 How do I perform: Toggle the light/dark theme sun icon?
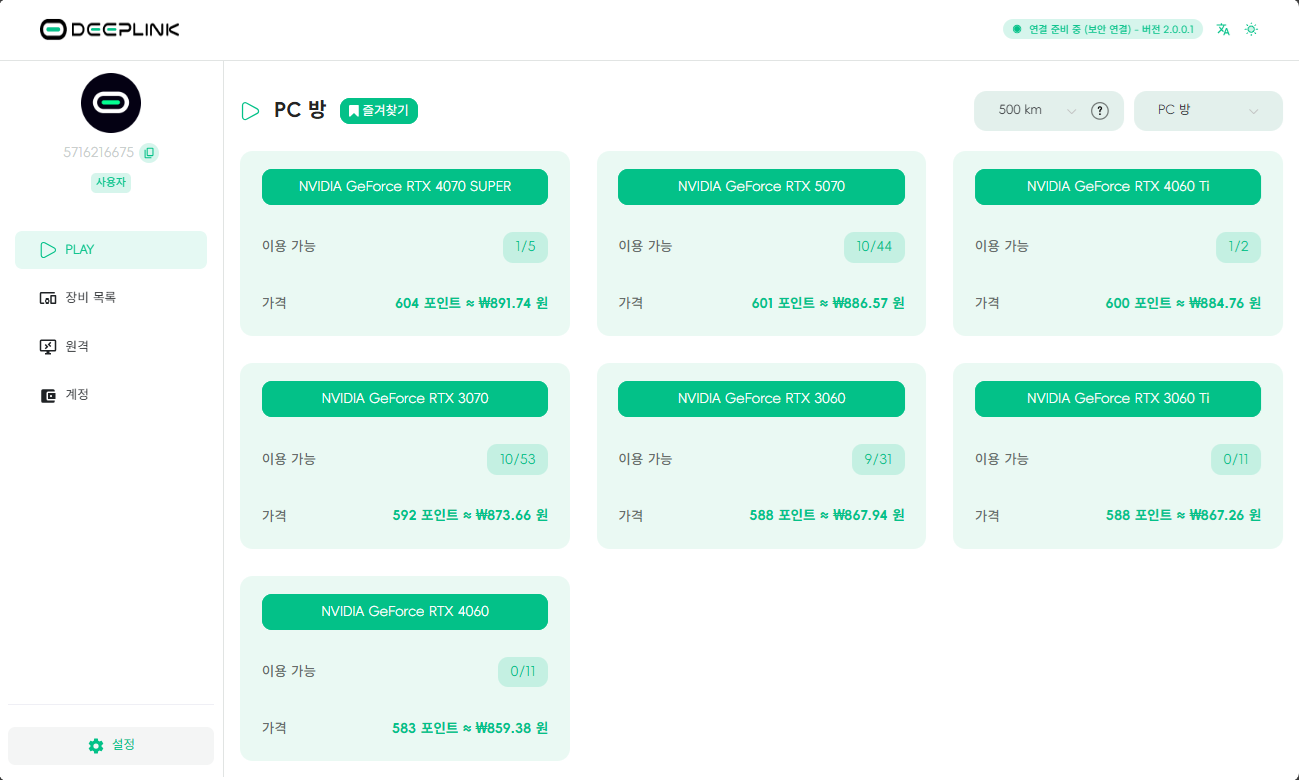click(x=1251, y=29)
